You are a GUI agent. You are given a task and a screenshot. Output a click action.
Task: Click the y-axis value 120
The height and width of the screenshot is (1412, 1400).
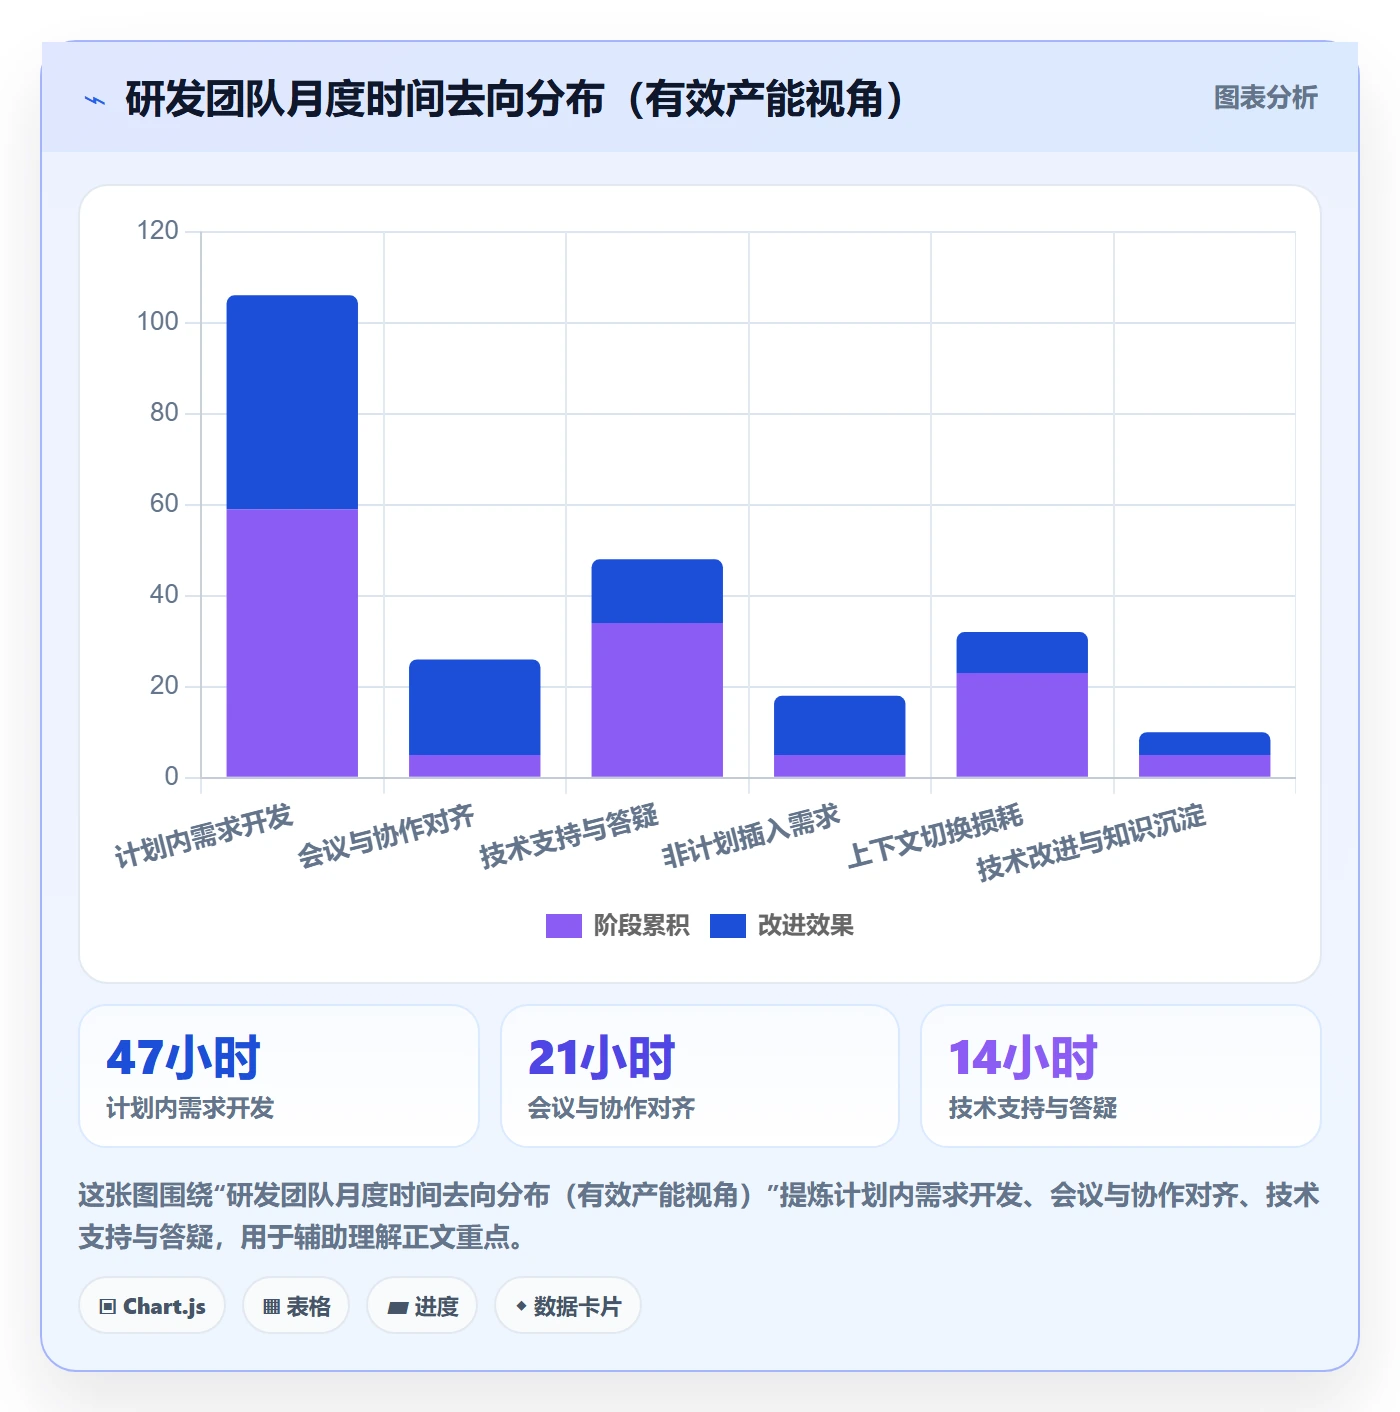click(x=157, y=231)
